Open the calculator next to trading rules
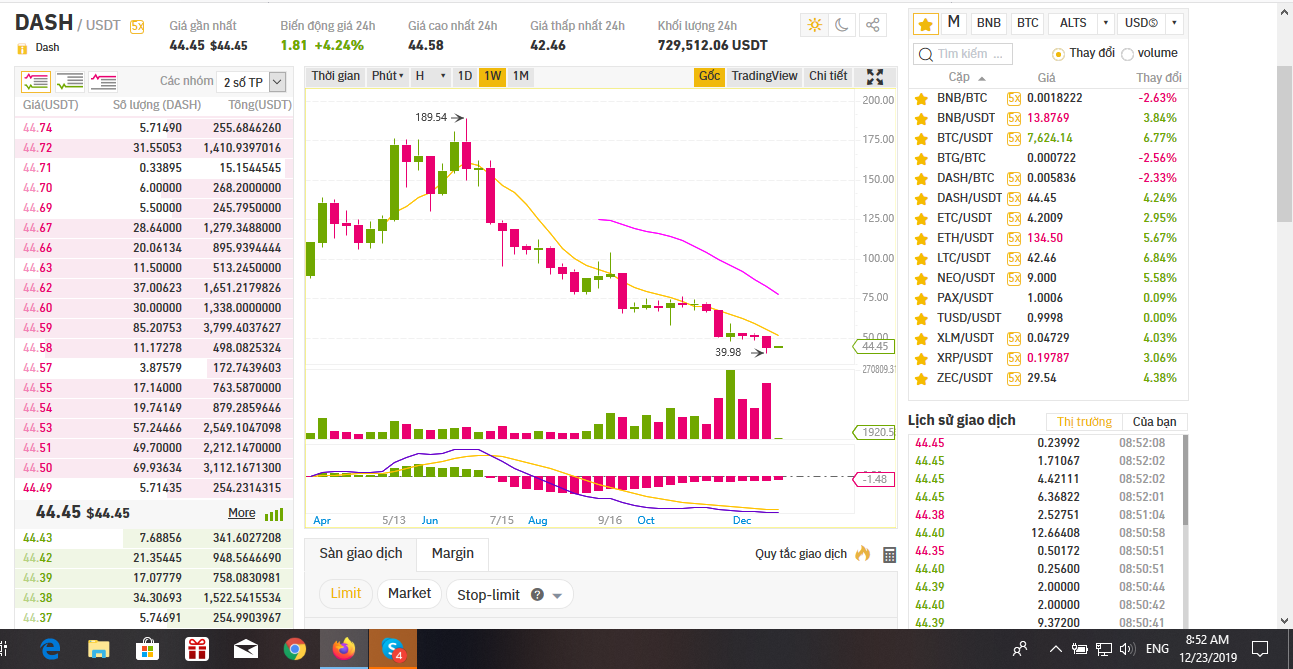The height and width of the screenshot is (669, 1293). [890, 554]
